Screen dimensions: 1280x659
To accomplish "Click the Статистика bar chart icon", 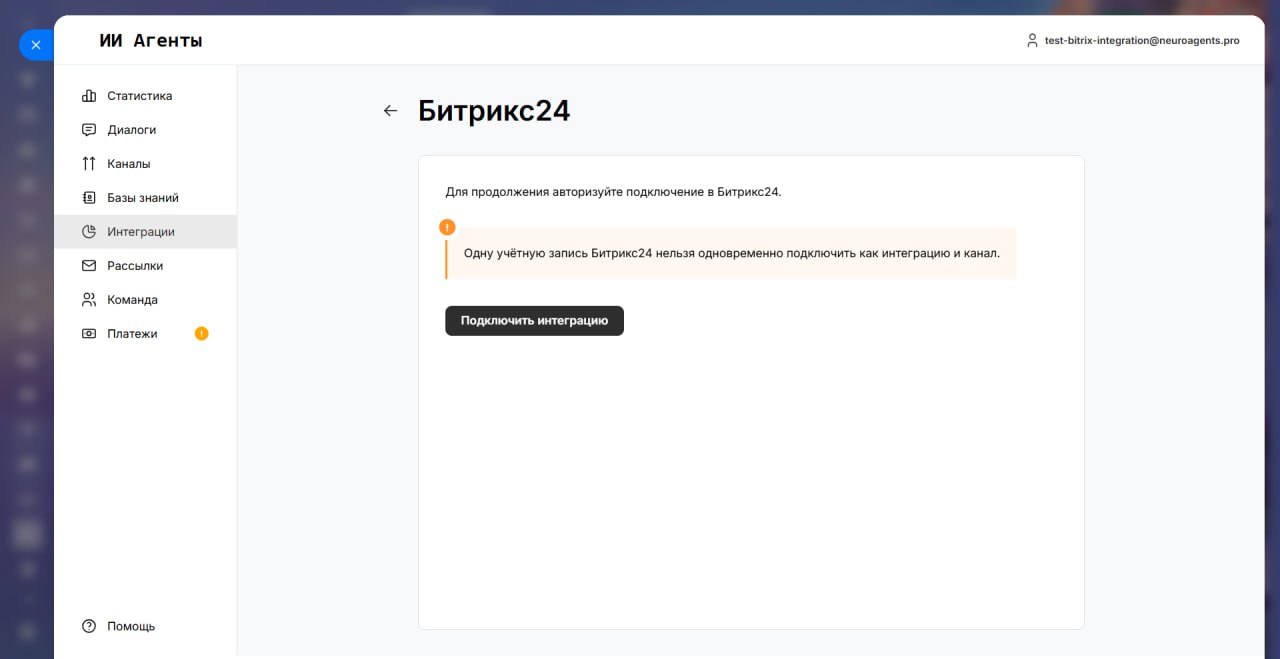I will [89, 96].
